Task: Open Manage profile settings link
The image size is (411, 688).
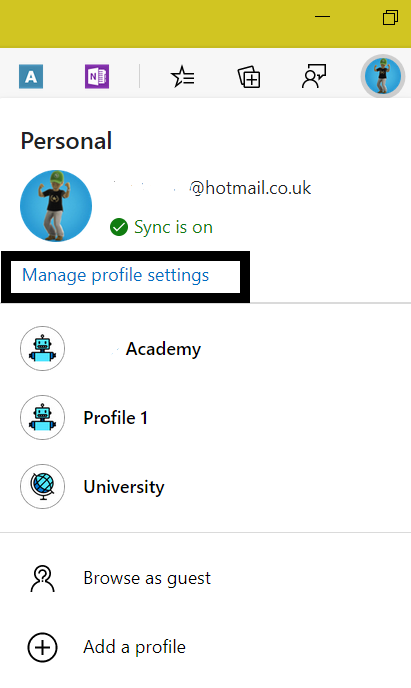Action: tap(115, 276)
